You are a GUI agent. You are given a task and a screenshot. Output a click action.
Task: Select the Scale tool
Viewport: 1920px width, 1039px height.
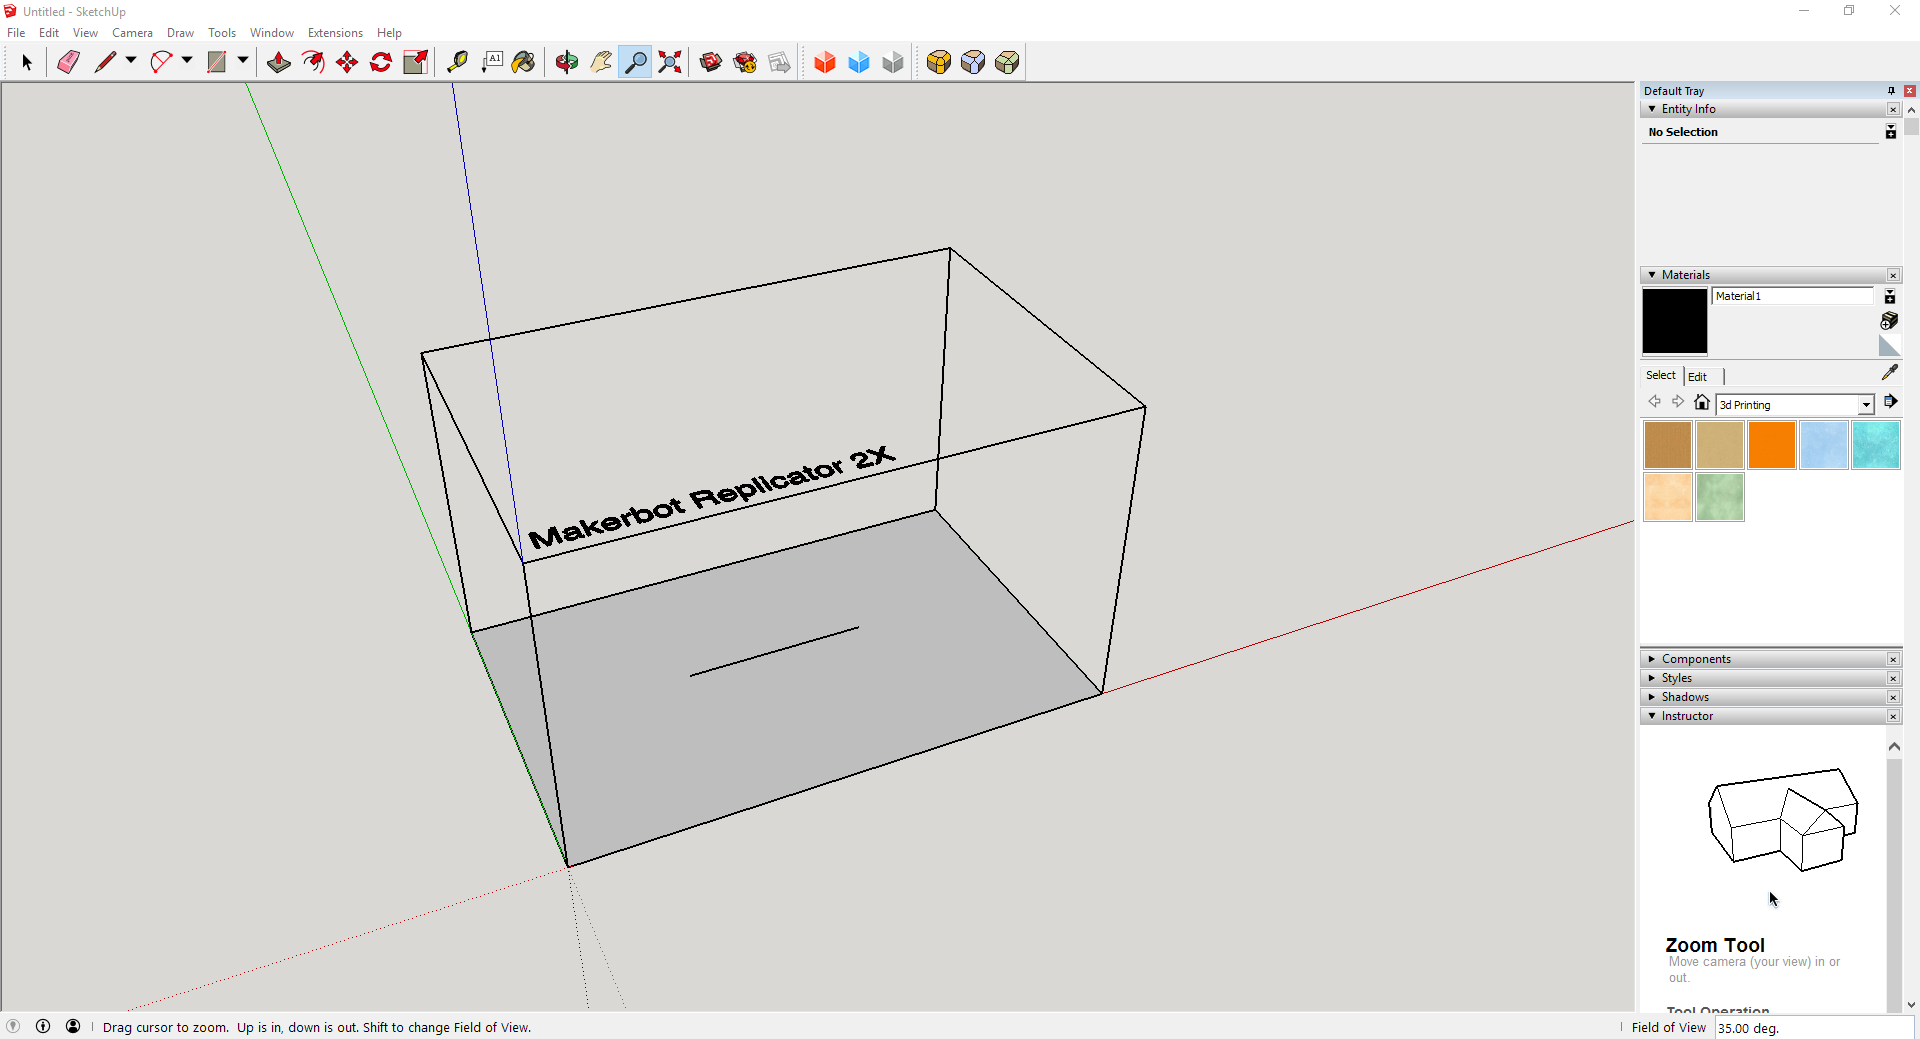click(x=416, y=62)
